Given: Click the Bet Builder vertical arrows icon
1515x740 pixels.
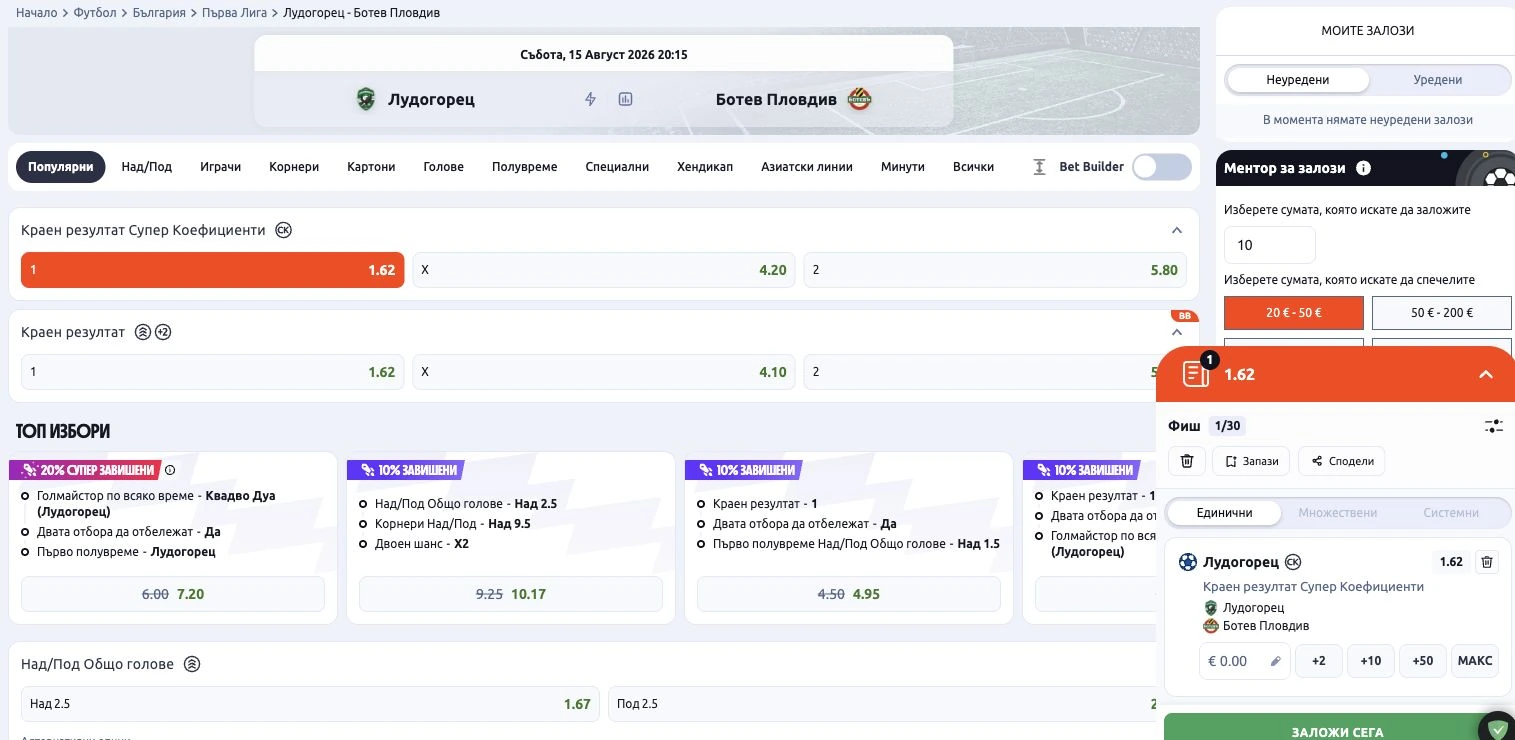Looking at the screenshot, I should [x=1039, y=167].
